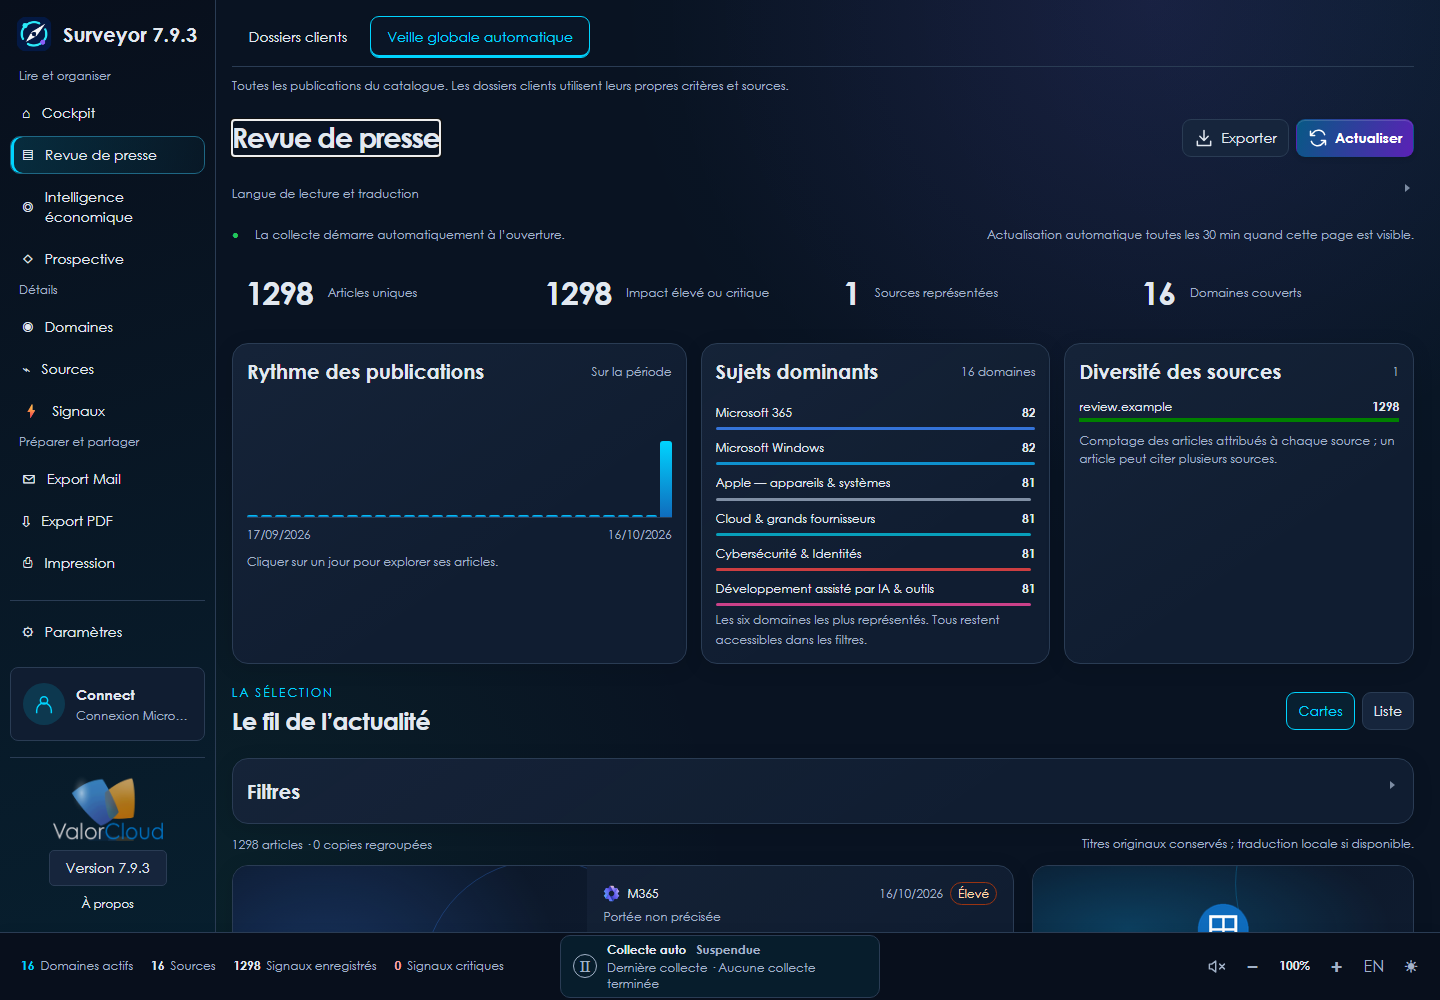Screen dimensions: 1440x1000
Task: Click the M365 article source icon
Action: (x=612, y=893)
